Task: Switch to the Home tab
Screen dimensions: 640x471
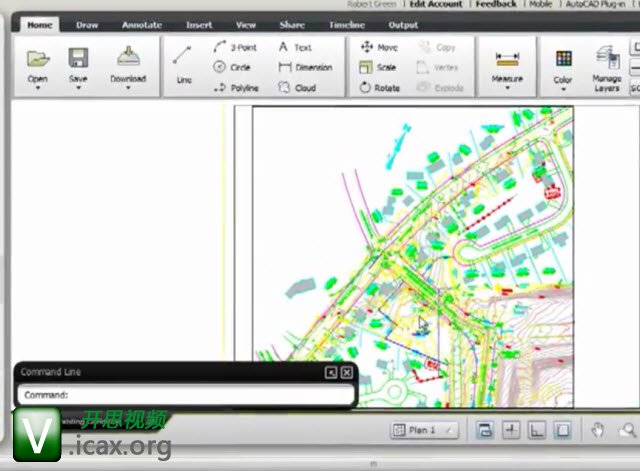Action: tap(40, 25)
